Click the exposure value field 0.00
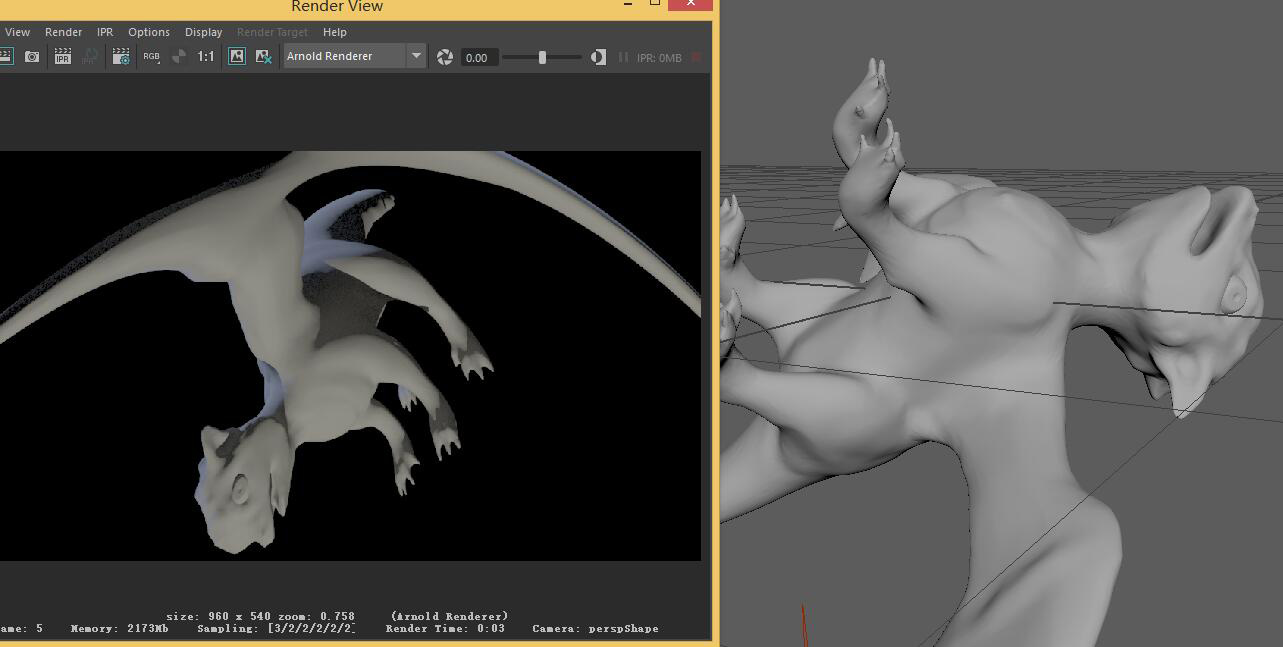The height and width of the screenshot is (647, 1283). tap(479, 57)
